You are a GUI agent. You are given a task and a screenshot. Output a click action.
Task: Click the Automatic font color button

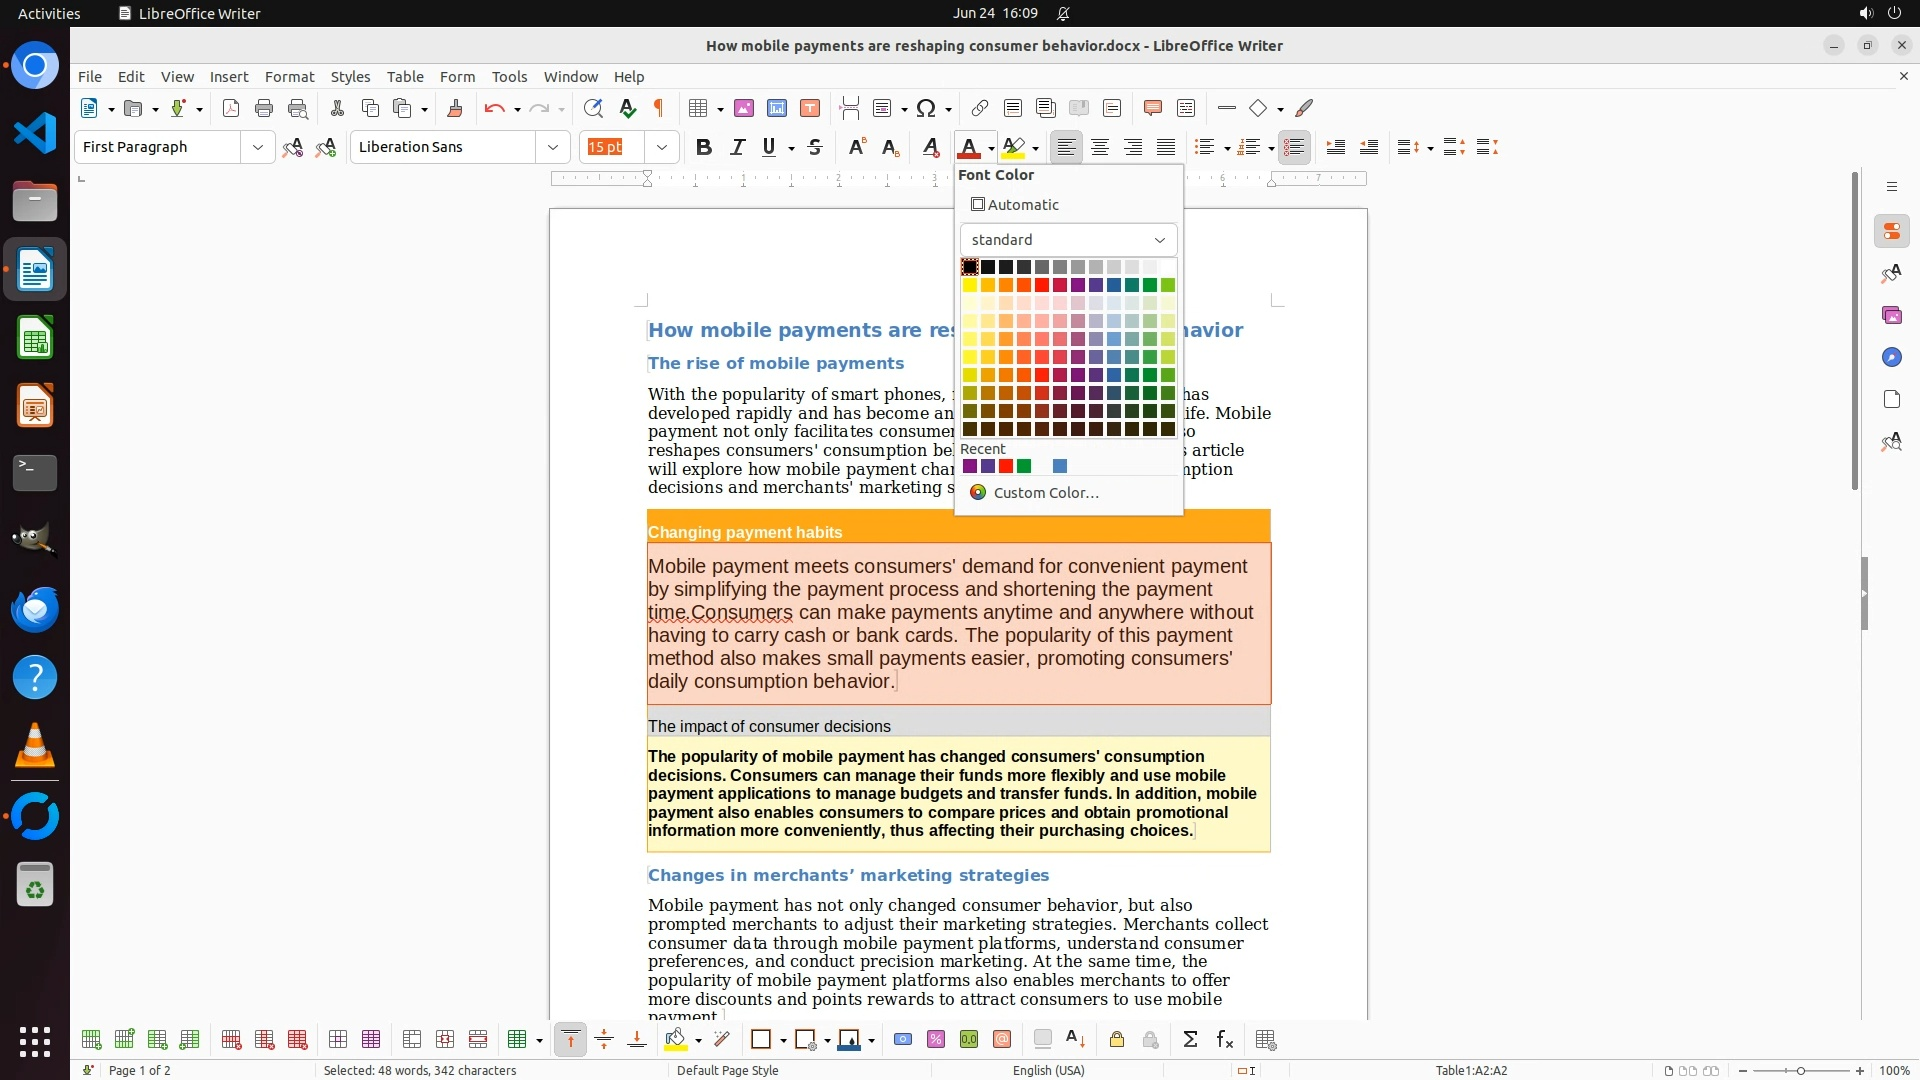(x=1016, y=205)
